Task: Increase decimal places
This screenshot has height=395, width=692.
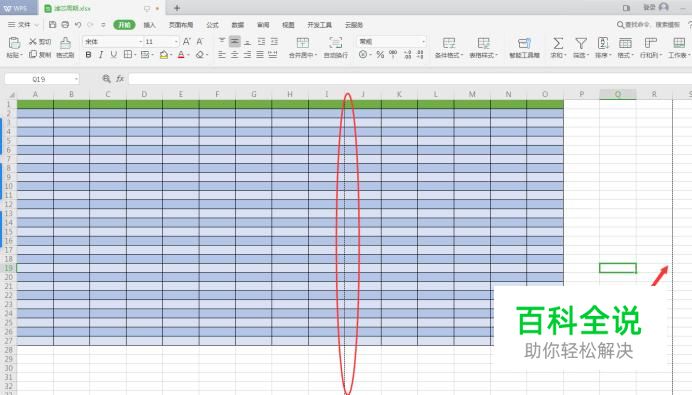Action: pos(407,55)
